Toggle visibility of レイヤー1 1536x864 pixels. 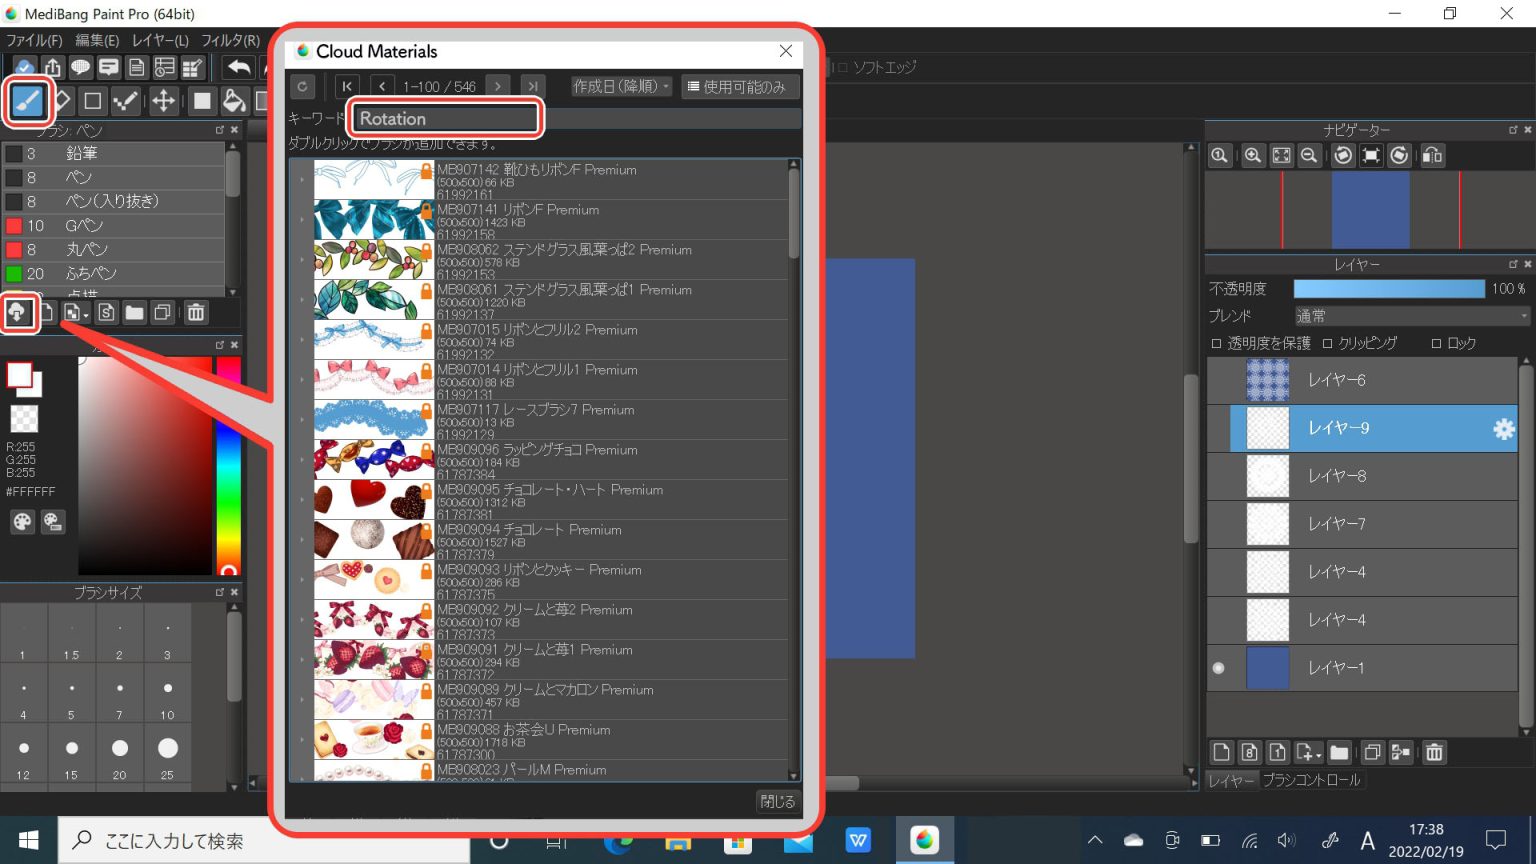(x=1219, y=667)
